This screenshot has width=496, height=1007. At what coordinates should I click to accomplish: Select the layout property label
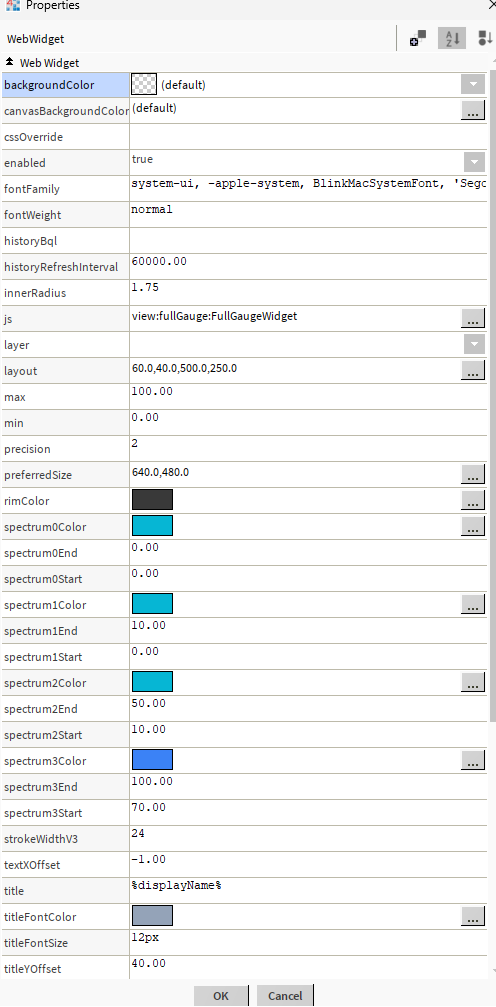(x=21, y=371)
